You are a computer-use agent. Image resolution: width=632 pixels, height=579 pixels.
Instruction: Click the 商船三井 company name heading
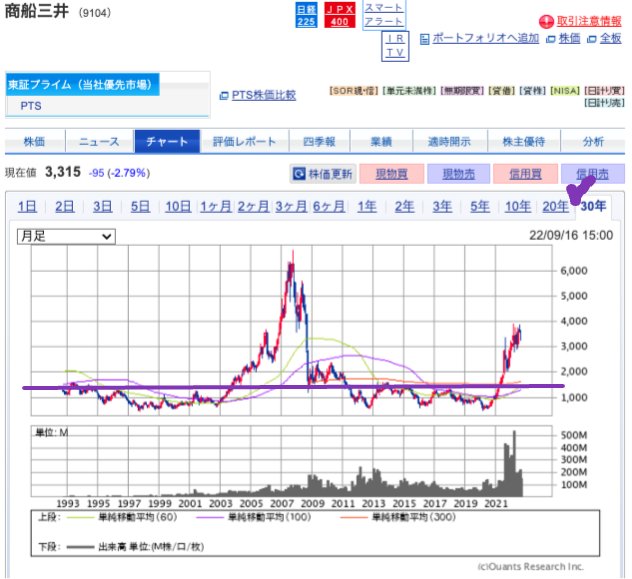click(37, 11)
